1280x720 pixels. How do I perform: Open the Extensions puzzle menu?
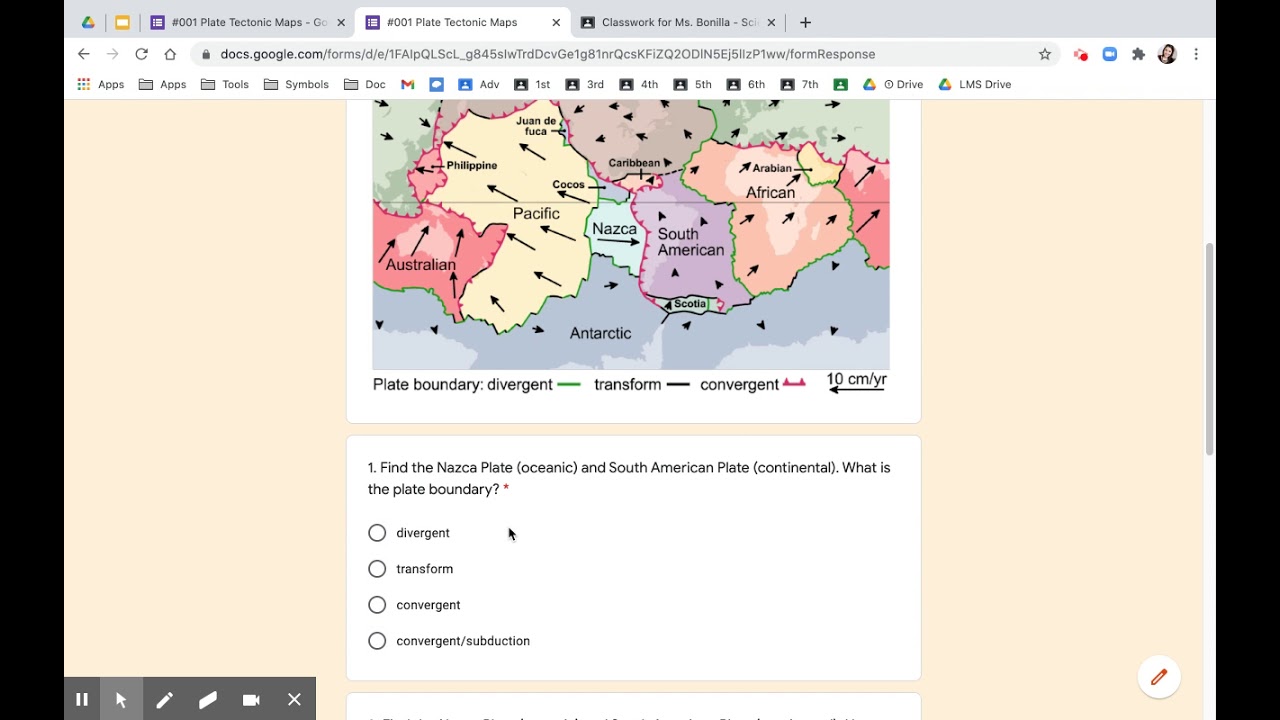(1138, 54)
